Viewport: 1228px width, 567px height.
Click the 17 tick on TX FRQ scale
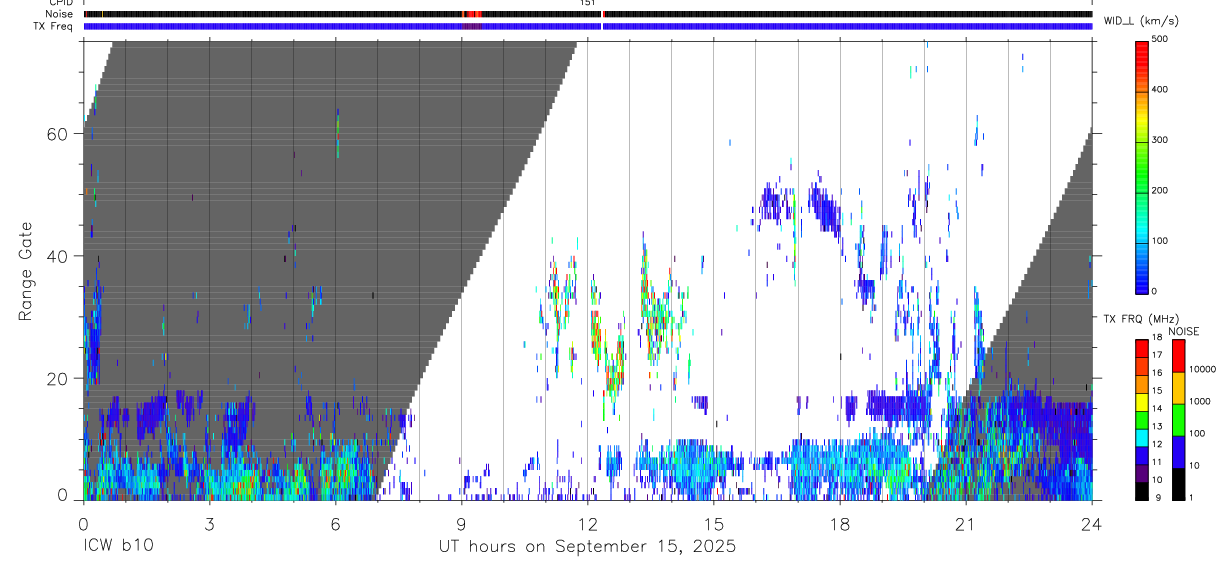(1156, 355)
